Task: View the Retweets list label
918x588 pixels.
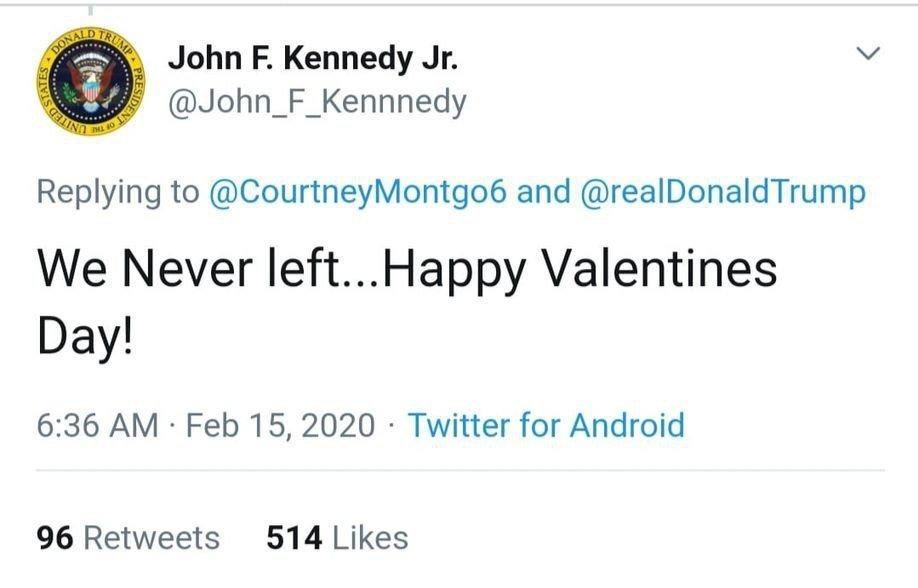Action: (x=151, y=538)
